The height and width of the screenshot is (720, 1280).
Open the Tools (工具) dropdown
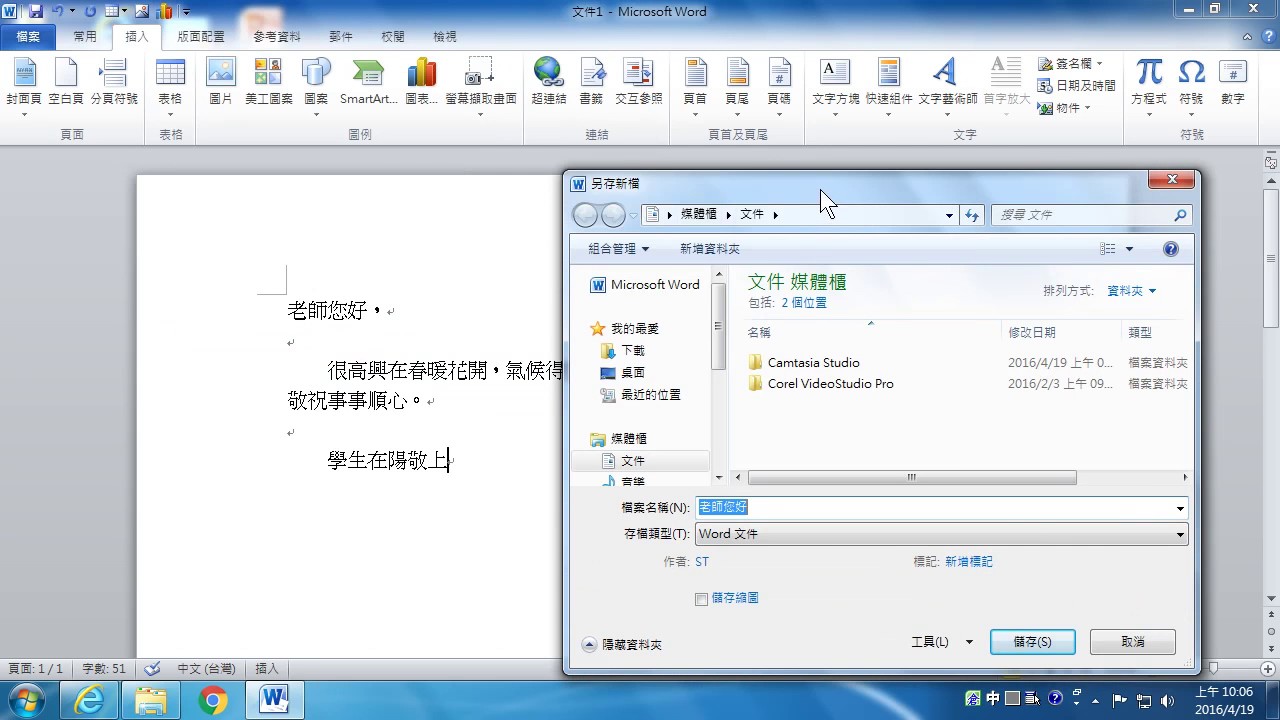click(x=942, y=642)
